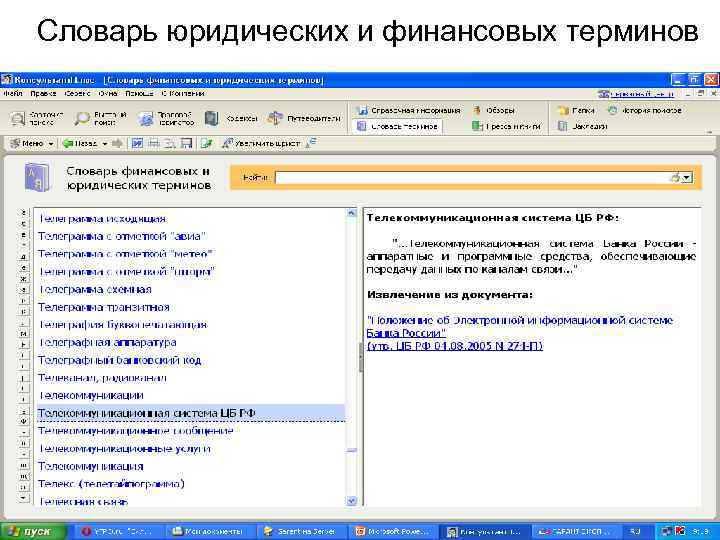720x540 pixels.
Task: Open the О Компании menu
Action: [183, 94]
